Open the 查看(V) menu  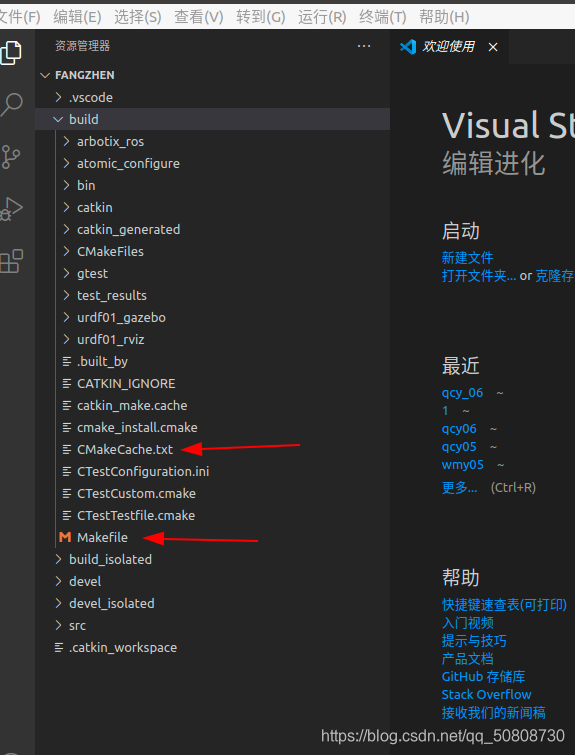pos(198,17)
